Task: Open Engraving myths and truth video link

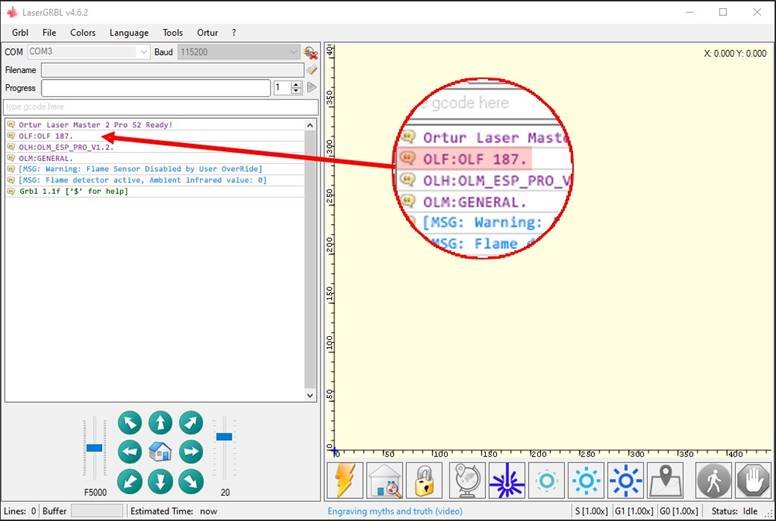Action: coord(395,511)
